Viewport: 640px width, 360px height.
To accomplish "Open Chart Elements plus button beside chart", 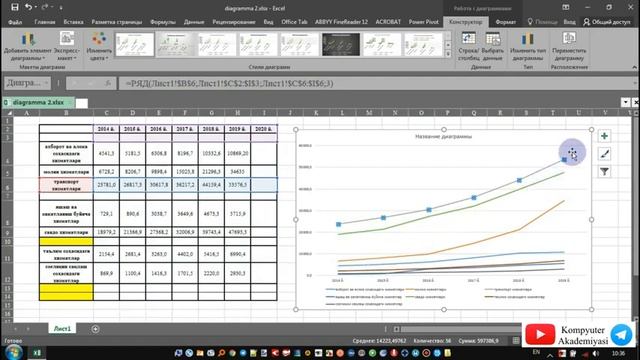I will coord(604,136).
